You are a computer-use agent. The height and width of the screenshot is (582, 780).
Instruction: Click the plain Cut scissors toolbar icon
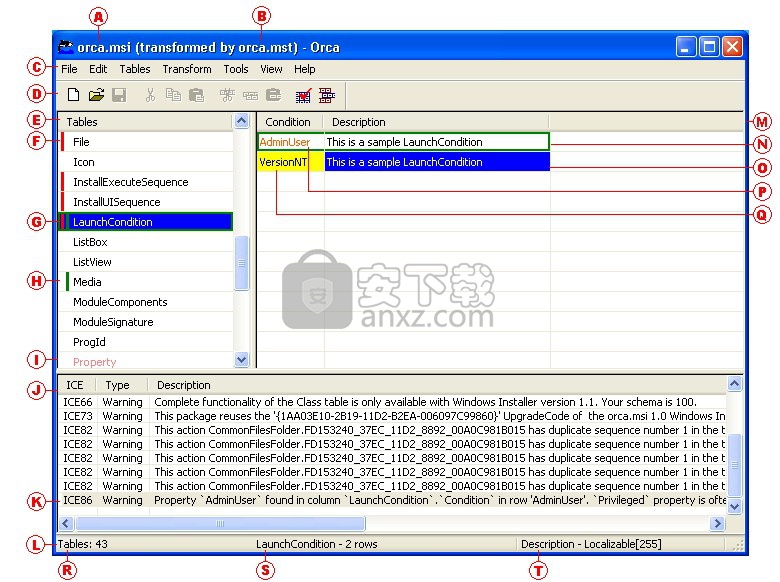tap(150, 95)
